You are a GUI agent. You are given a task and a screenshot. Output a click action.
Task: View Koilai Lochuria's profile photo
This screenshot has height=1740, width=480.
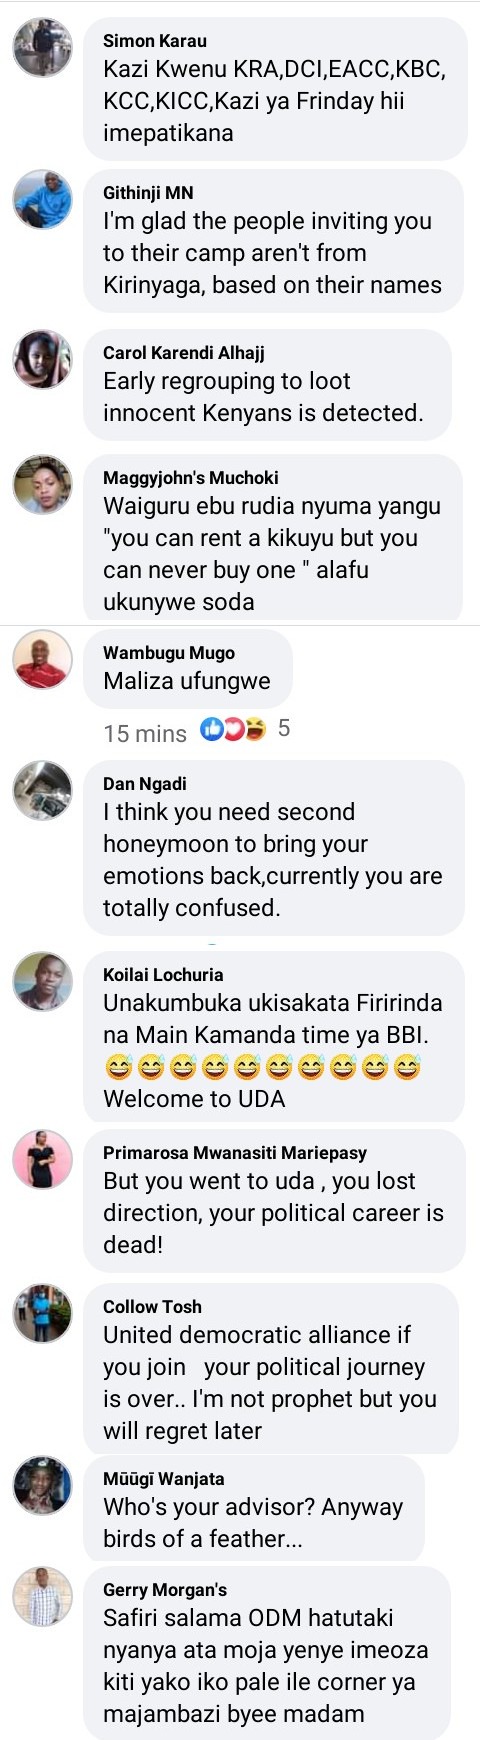(42, 981)
